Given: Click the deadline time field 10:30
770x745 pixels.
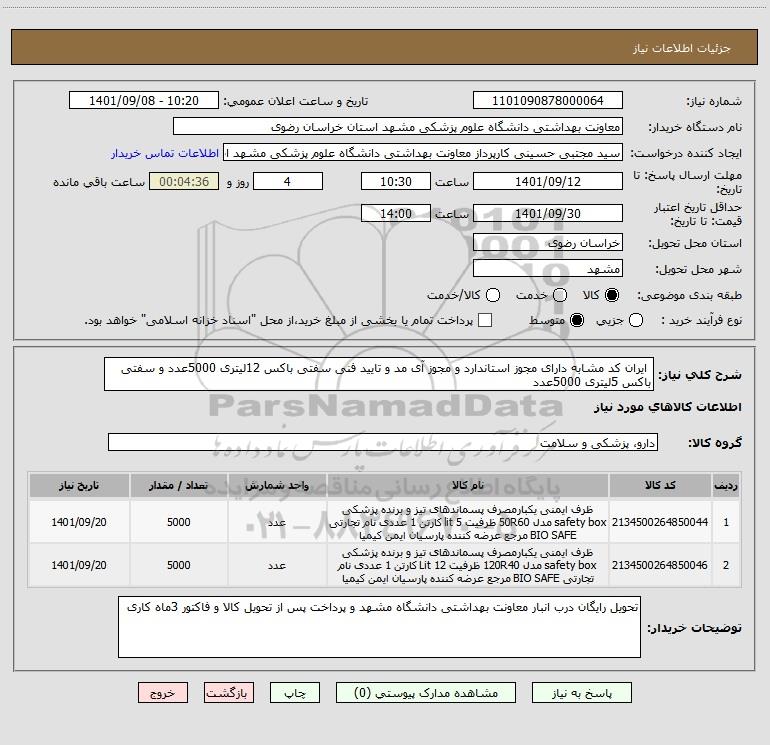Looking at the screenshot, I should pyautogui.click(x=396, y=182).
